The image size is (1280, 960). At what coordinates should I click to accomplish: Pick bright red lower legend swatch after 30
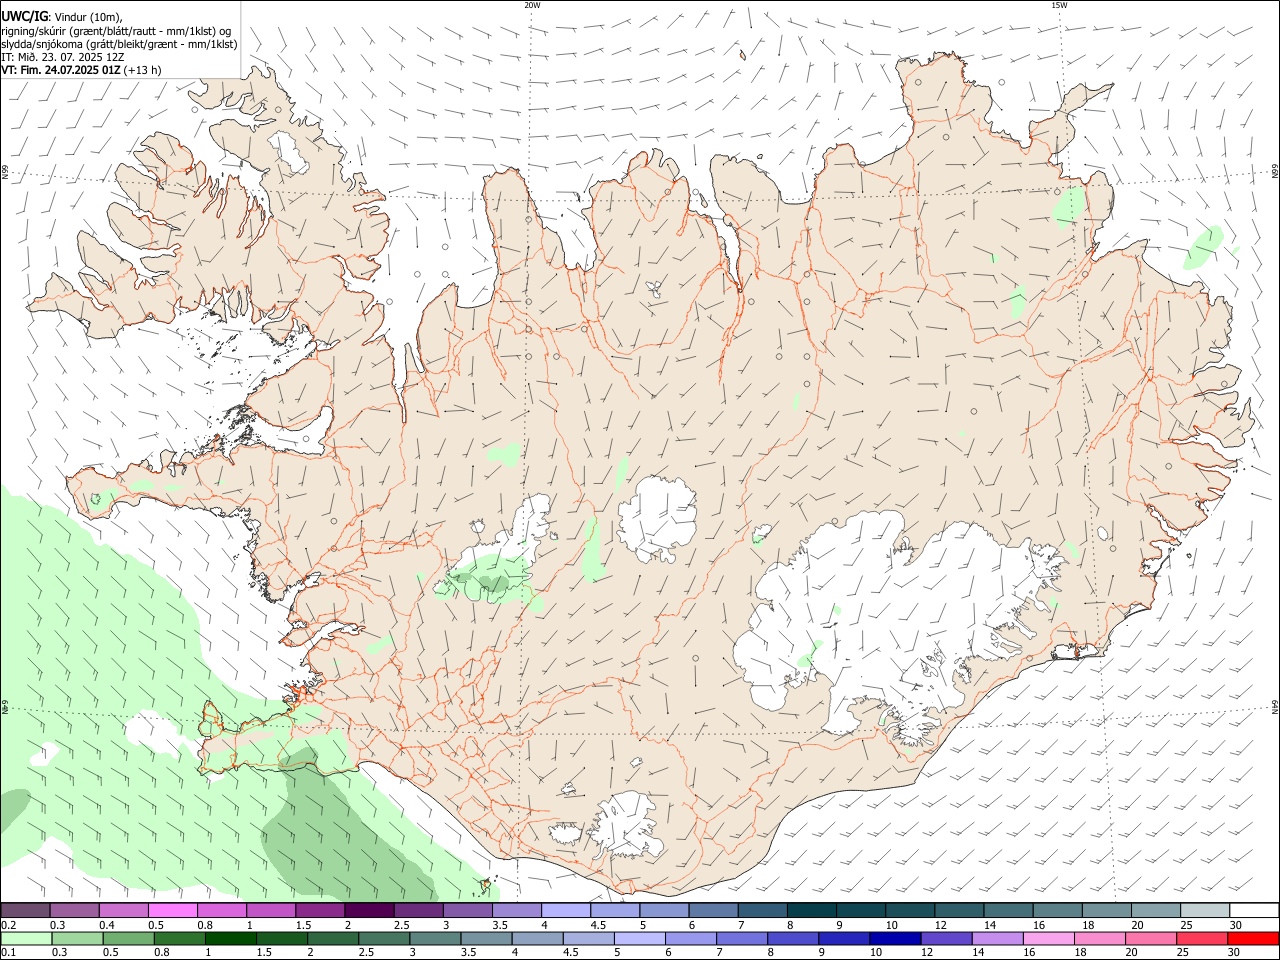pos(1253,938)
